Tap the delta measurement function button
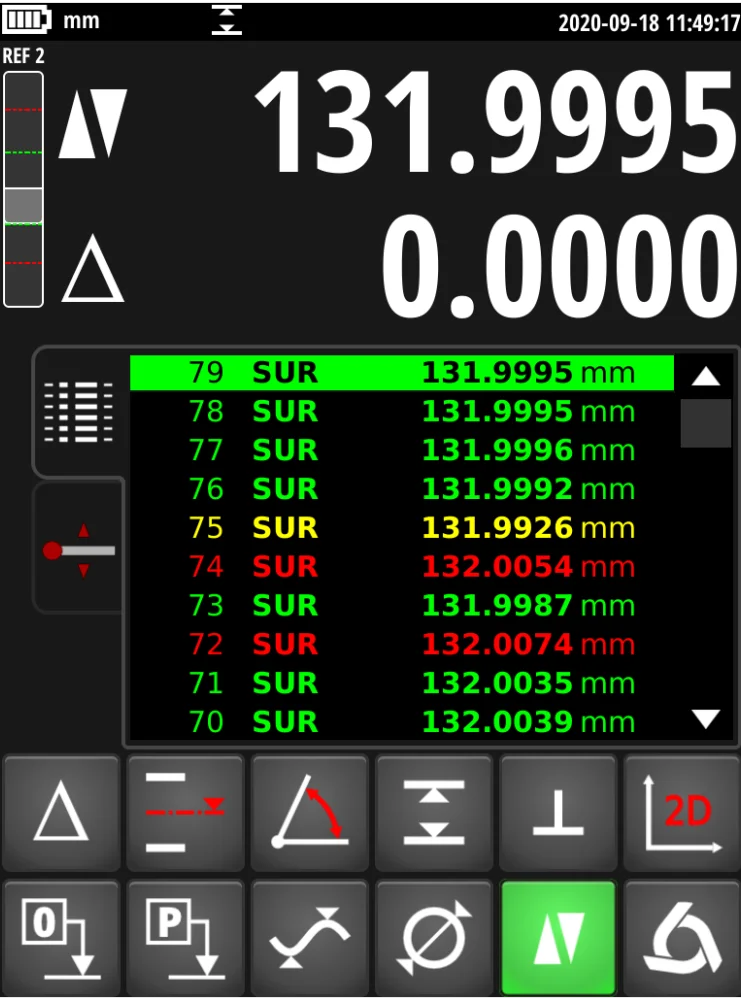 (x=61, y=812)
